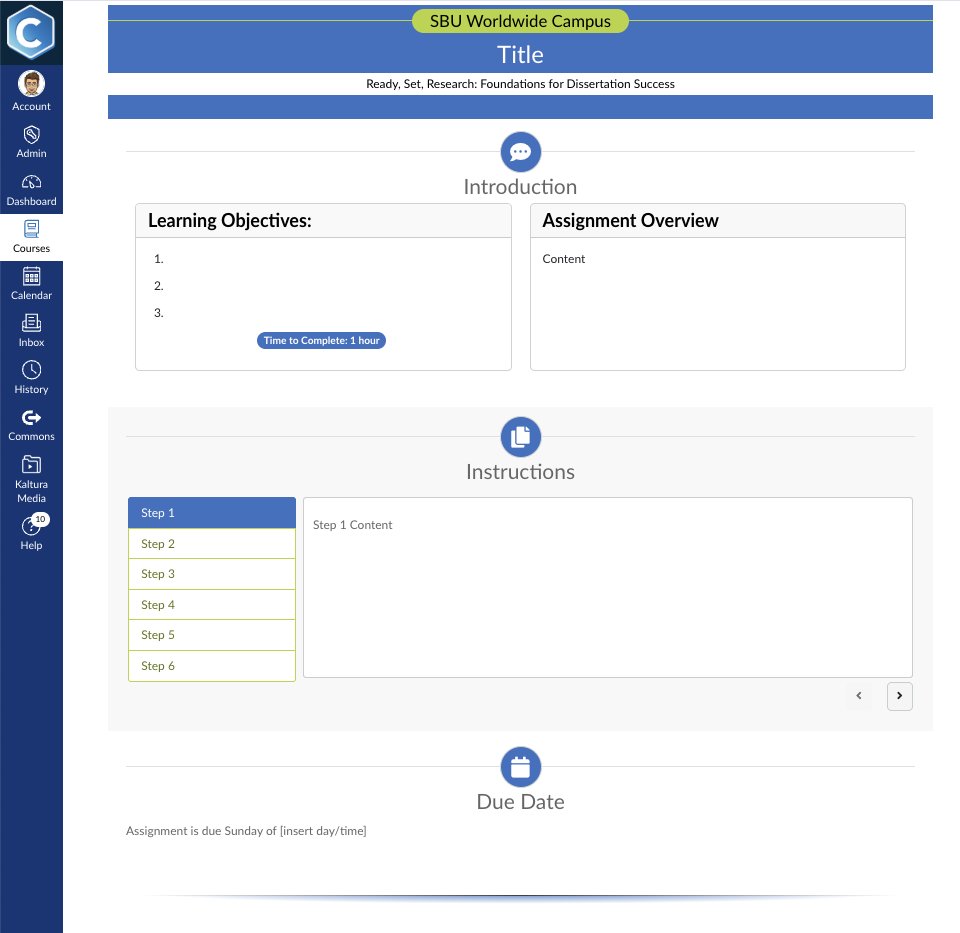This screenshot has height=933, width=960.
Task: Click the Introduction section heading
Action: click(x=520, y=187)
